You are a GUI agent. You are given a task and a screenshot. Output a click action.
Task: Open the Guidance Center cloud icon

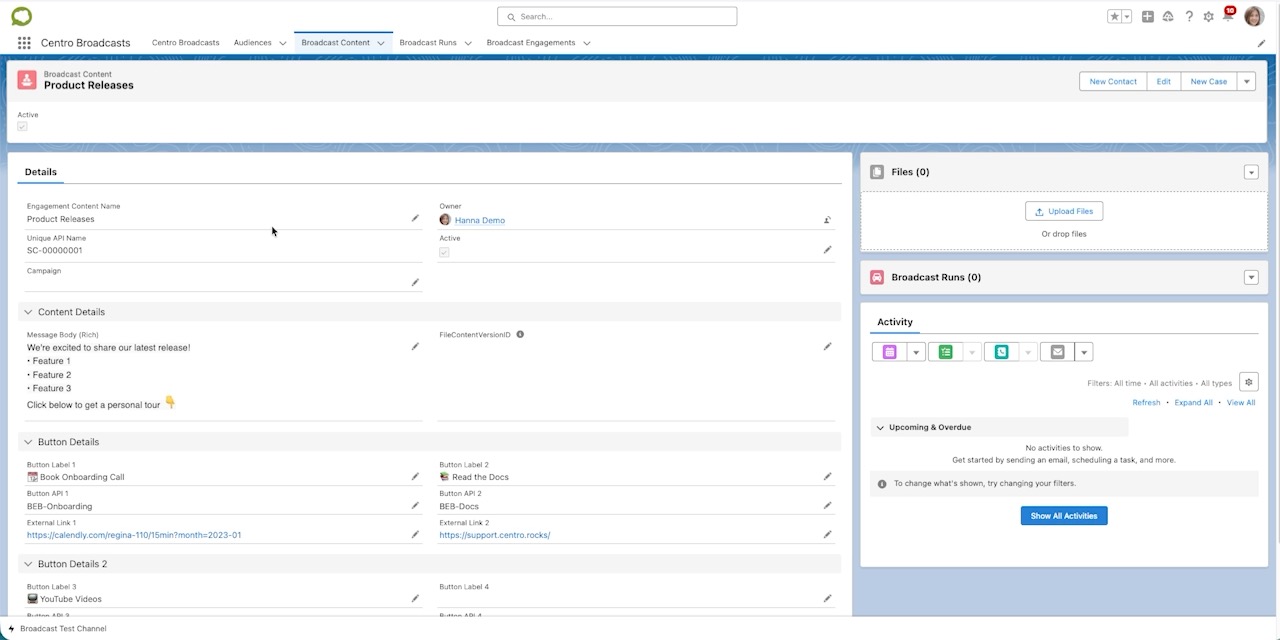1168,17
